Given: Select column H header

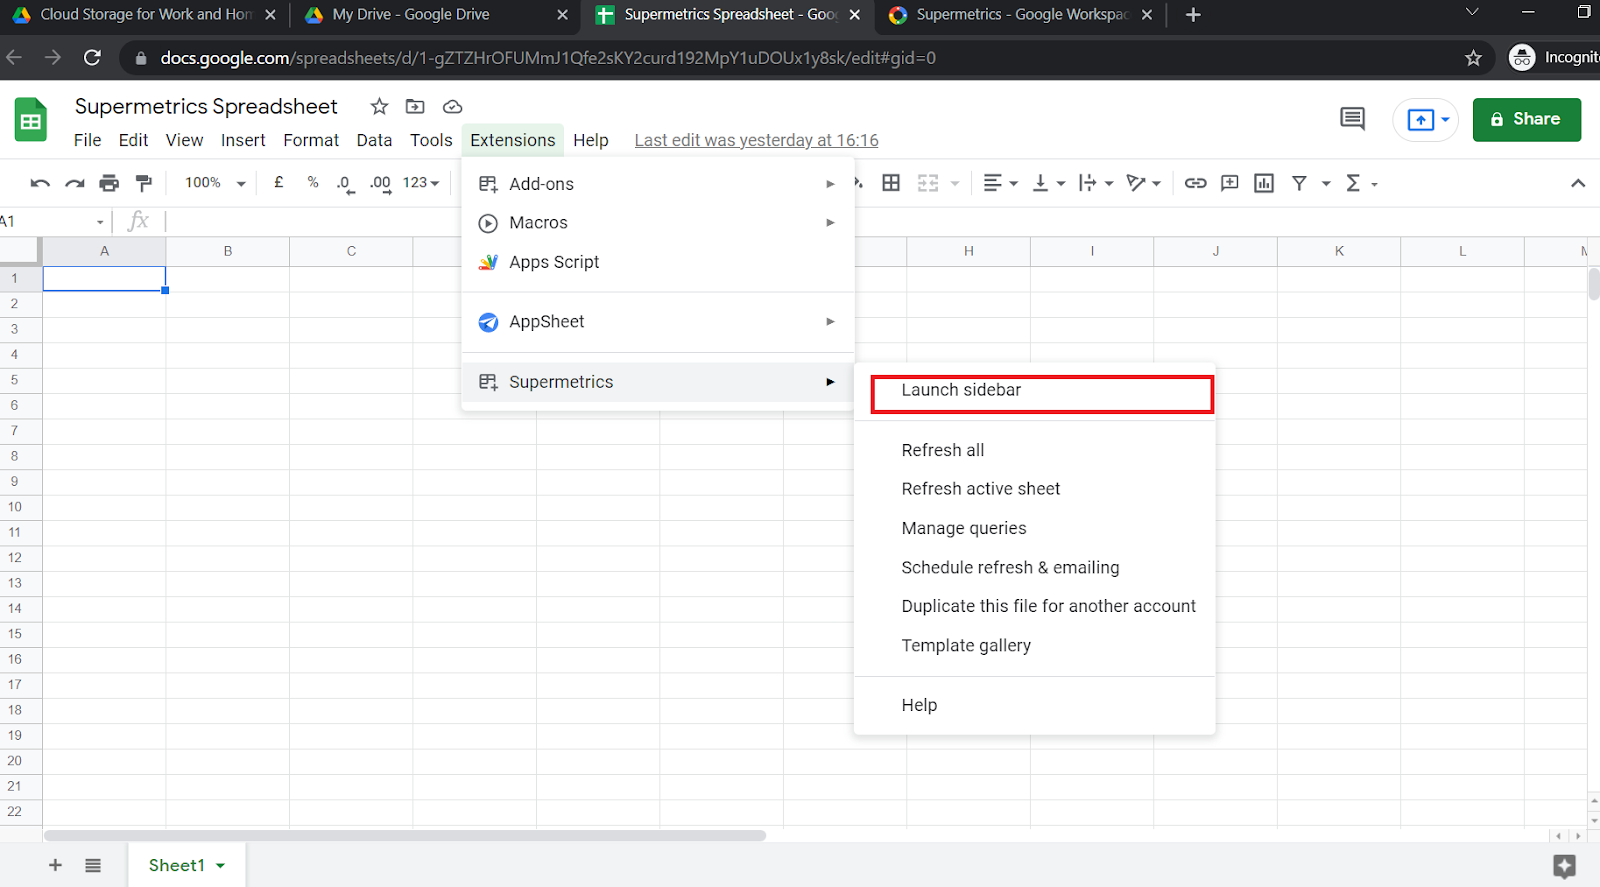Looking at the screenshot, I should point(968,251).
